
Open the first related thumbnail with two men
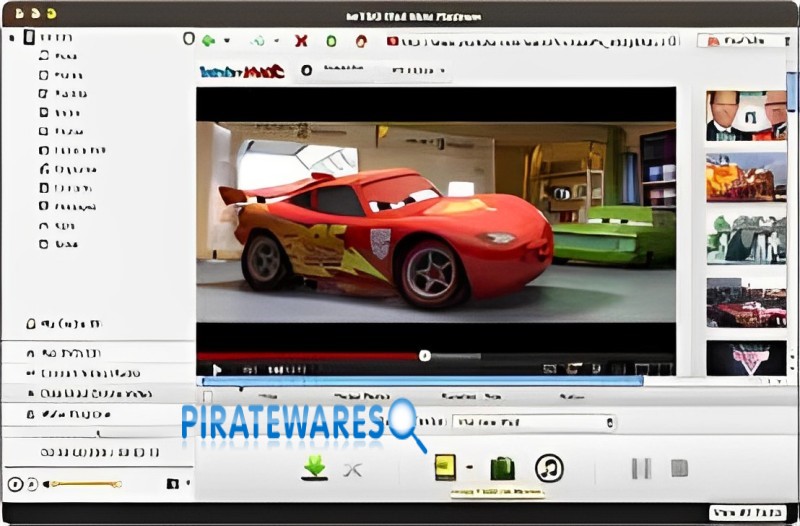click(x=746, y=116)
